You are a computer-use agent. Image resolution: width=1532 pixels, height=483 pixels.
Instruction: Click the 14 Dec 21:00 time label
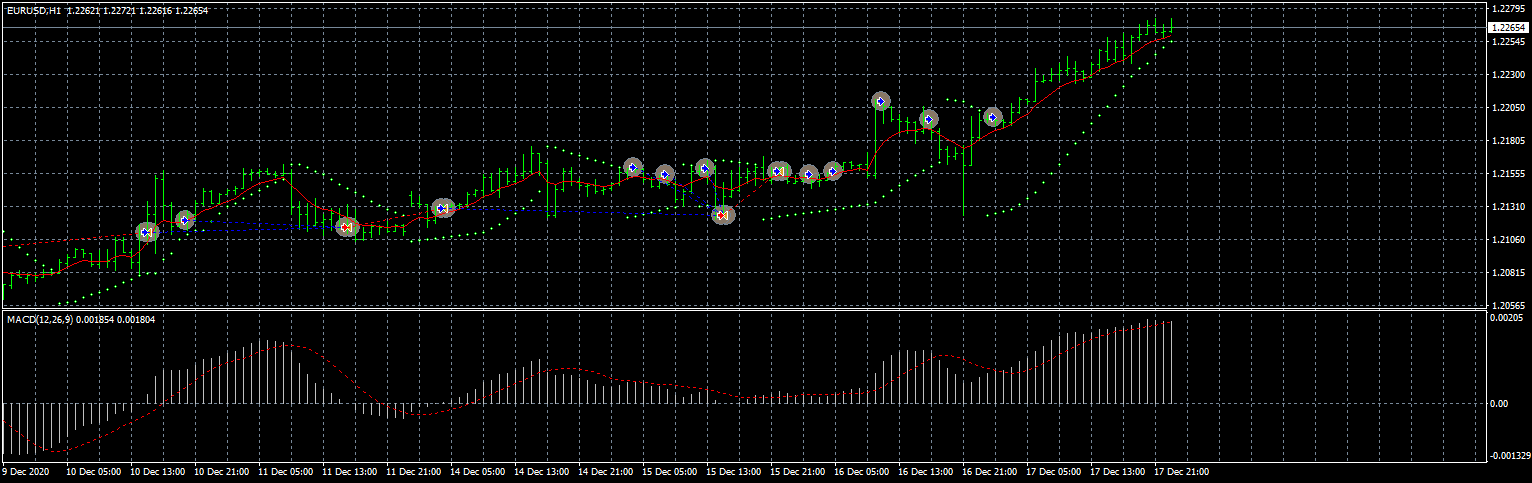[x=606, y=470]
